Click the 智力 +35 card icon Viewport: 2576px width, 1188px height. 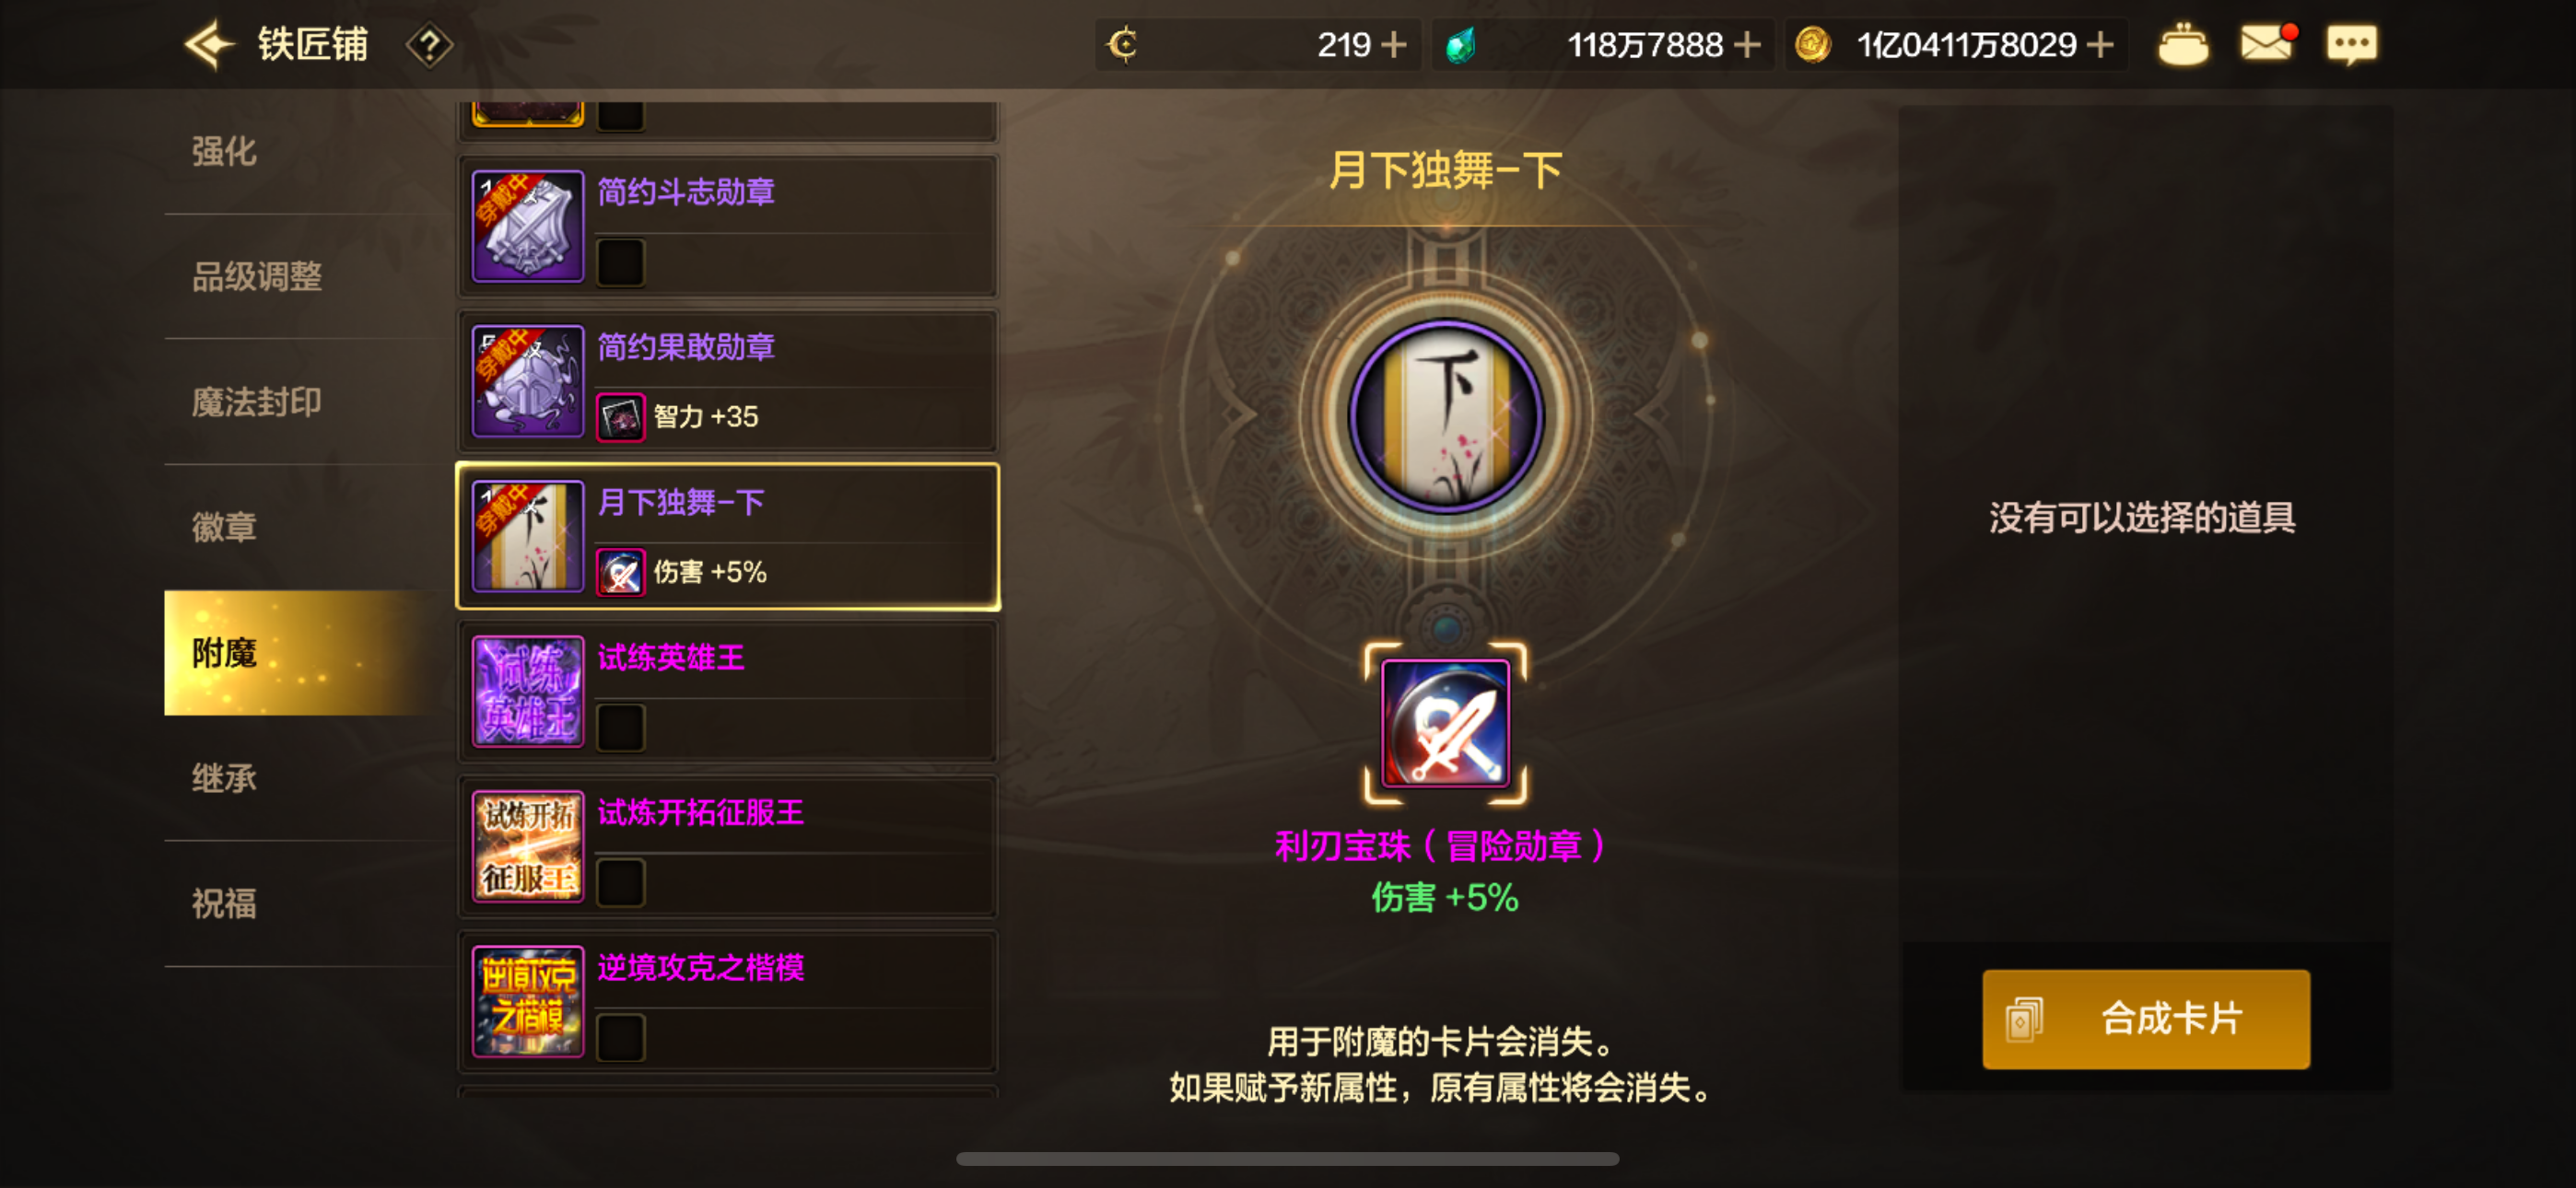620,417
